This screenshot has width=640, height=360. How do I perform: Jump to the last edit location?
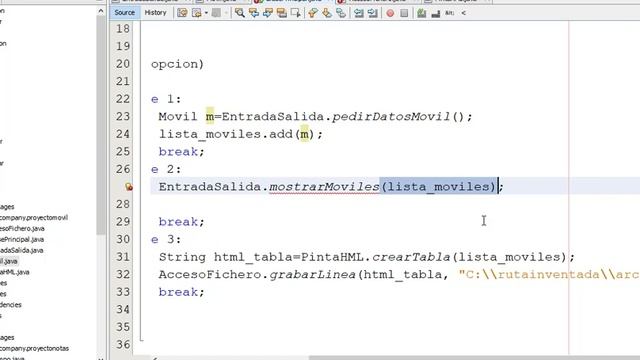coord(182,13)
